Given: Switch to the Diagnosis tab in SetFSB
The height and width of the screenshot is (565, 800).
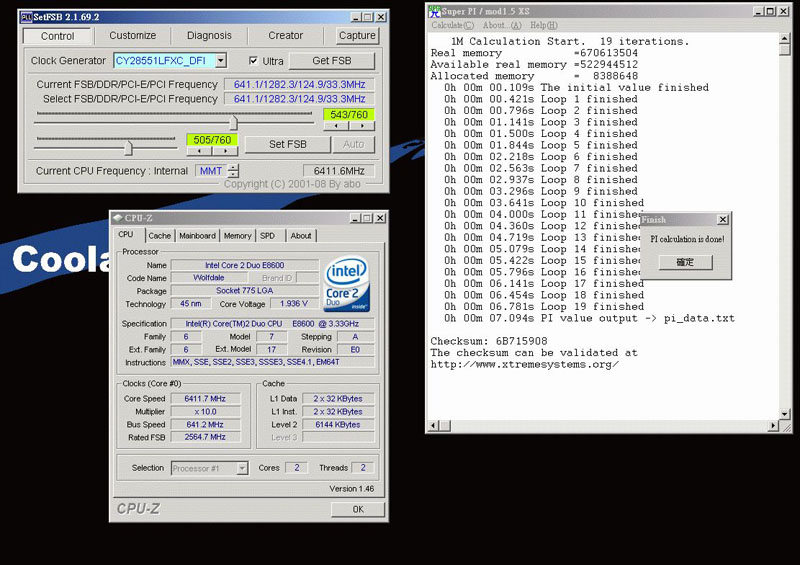Looking at the screenshot, I should tap(209, 36).
